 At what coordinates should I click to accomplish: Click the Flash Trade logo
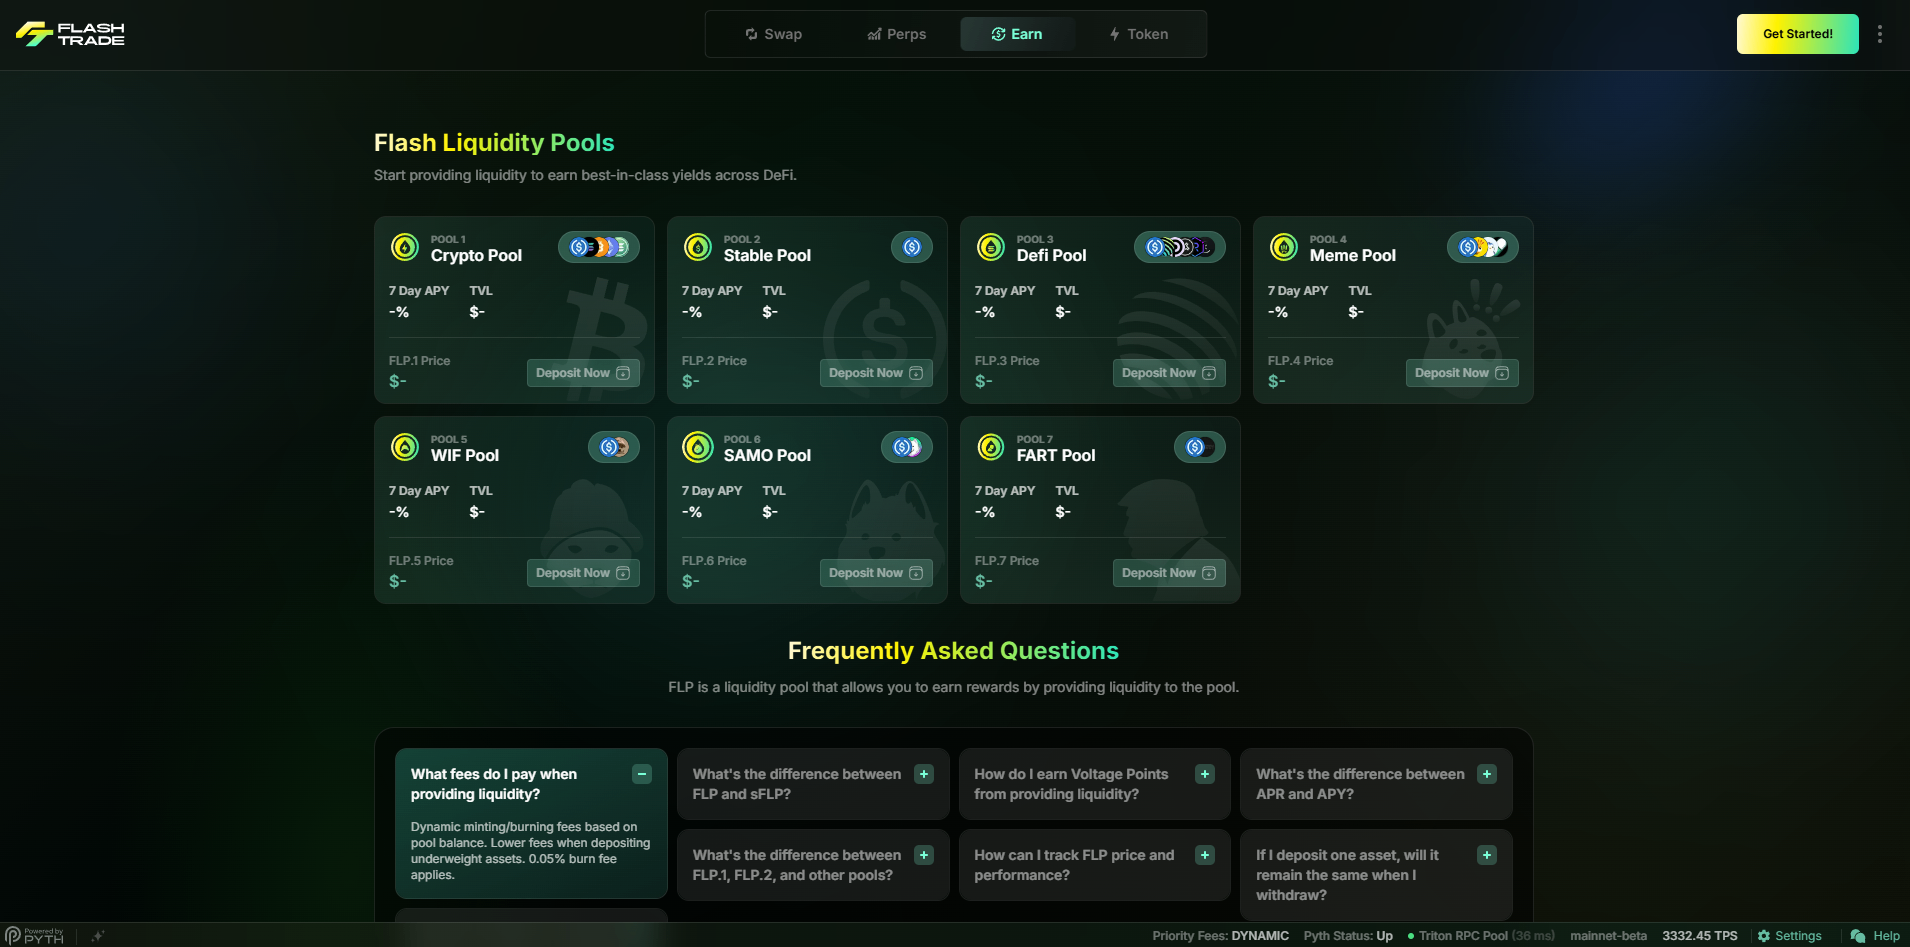pyautogui.click(x=70, y=34)
